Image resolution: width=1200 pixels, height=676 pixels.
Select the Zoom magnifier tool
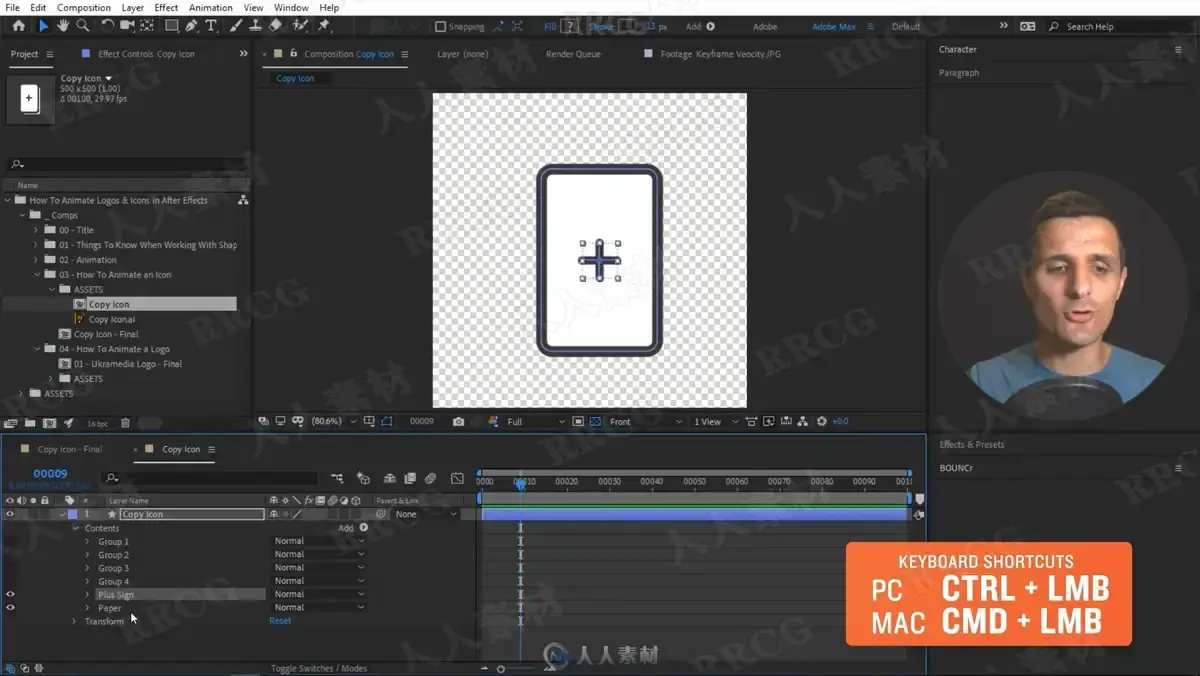pyautogui.click(x=83, y=26)
